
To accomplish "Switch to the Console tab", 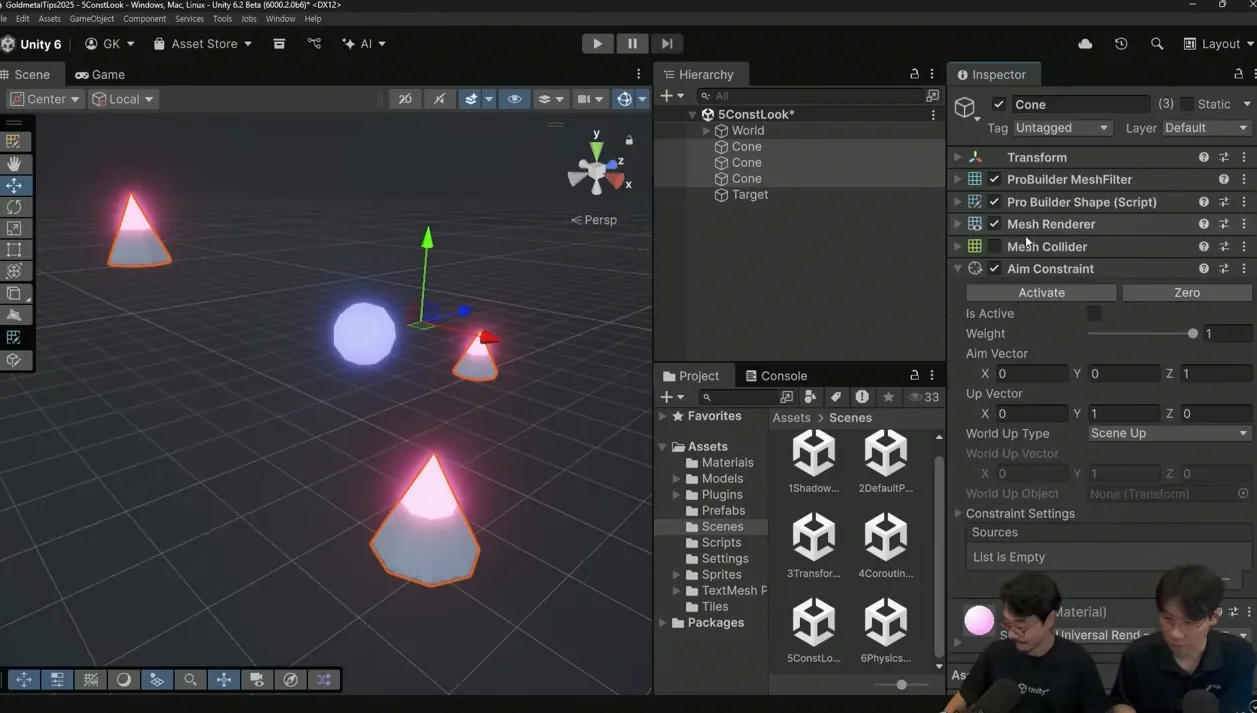I will [776, 376].
